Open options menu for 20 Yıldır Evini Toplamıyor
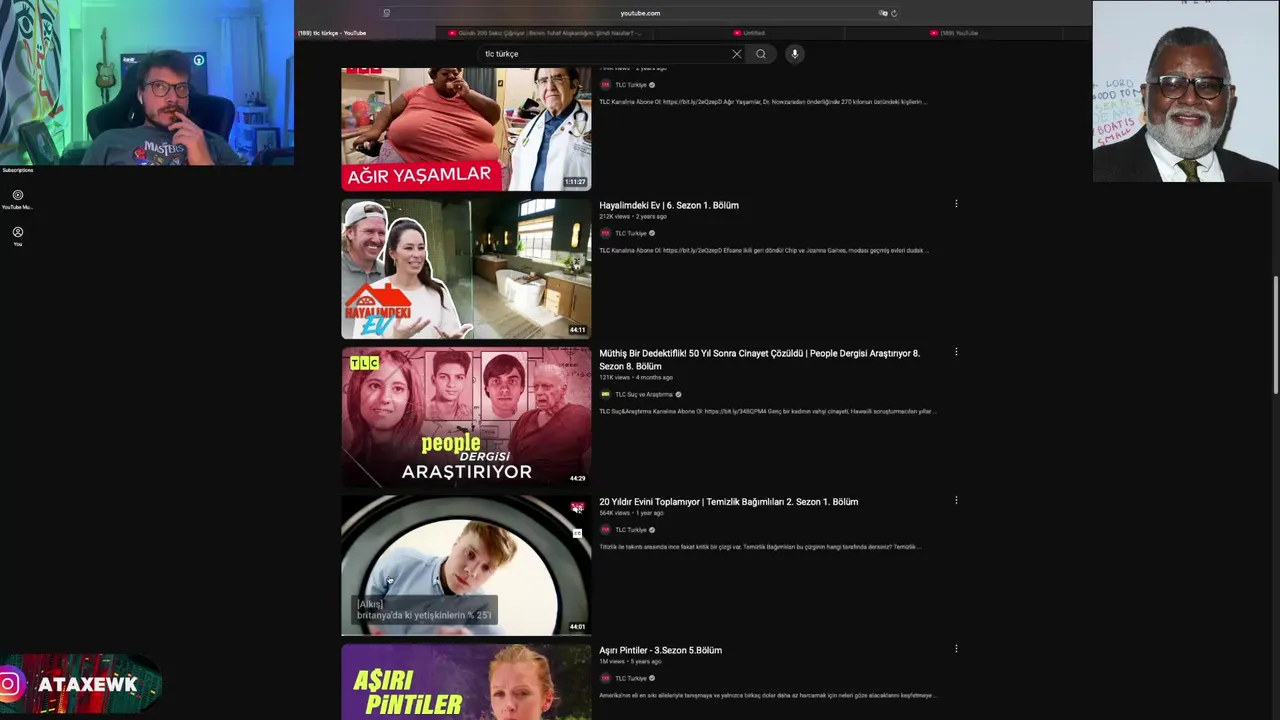This screenshot has width=1280, height=720. click(x=956, y=500)
